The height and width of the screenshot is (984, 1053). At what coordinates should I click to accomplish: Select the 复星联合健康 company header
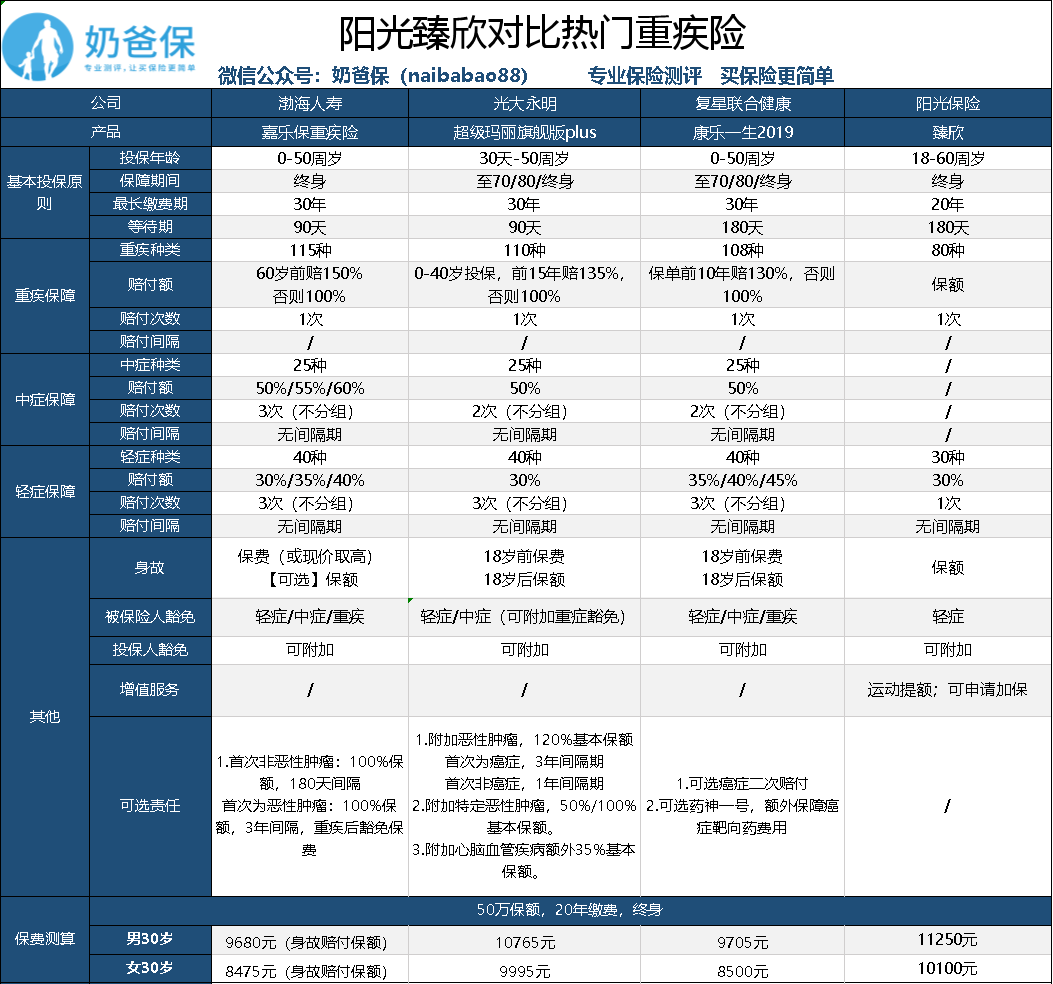click(x=743, y=103)
